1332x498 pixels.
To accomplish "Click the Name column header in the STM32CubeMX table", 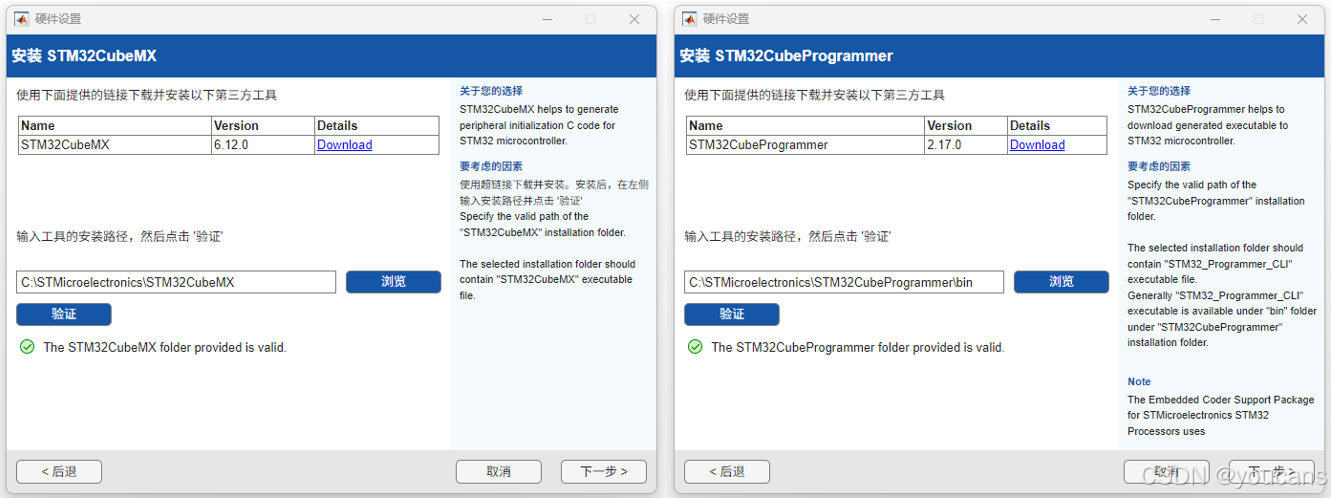I will pyautogui.click(x=115, y=126).
